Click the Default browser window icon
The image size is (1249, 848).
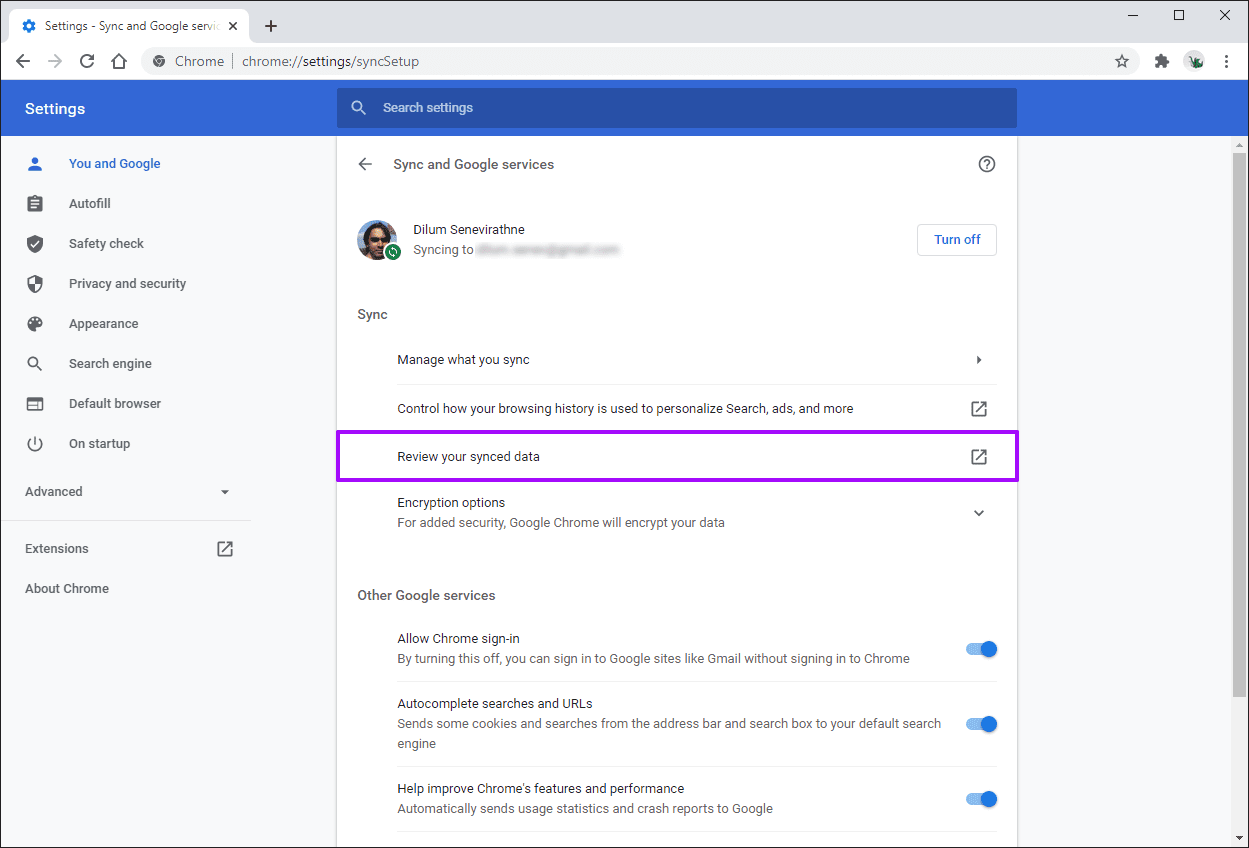(35, 403)
